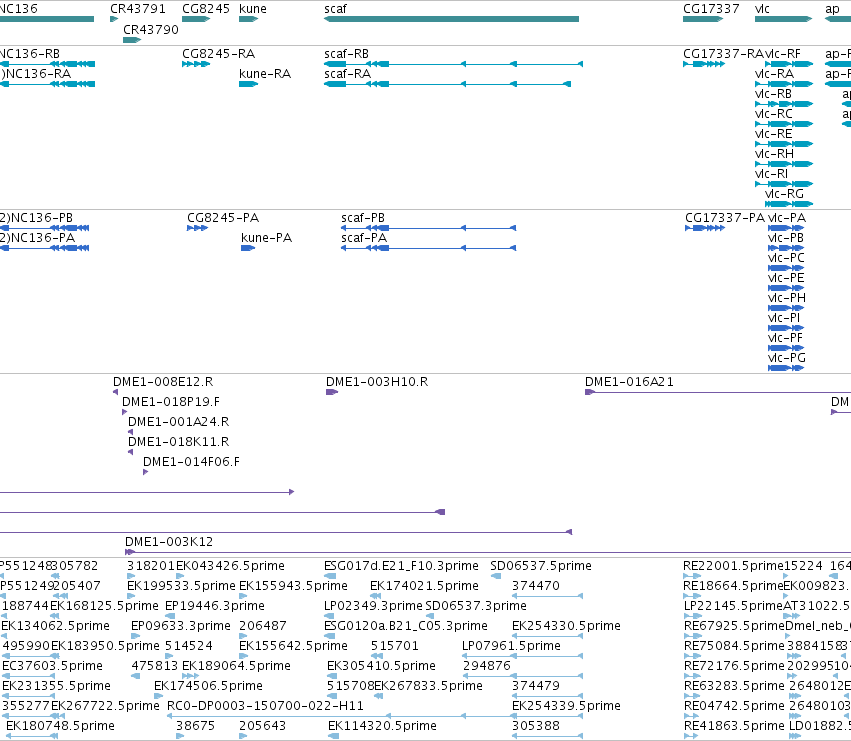Screen dimensions: 851x741
Task: Click EST label ESG017d.E21_F10.3prime
Action: tap(401, 566)
